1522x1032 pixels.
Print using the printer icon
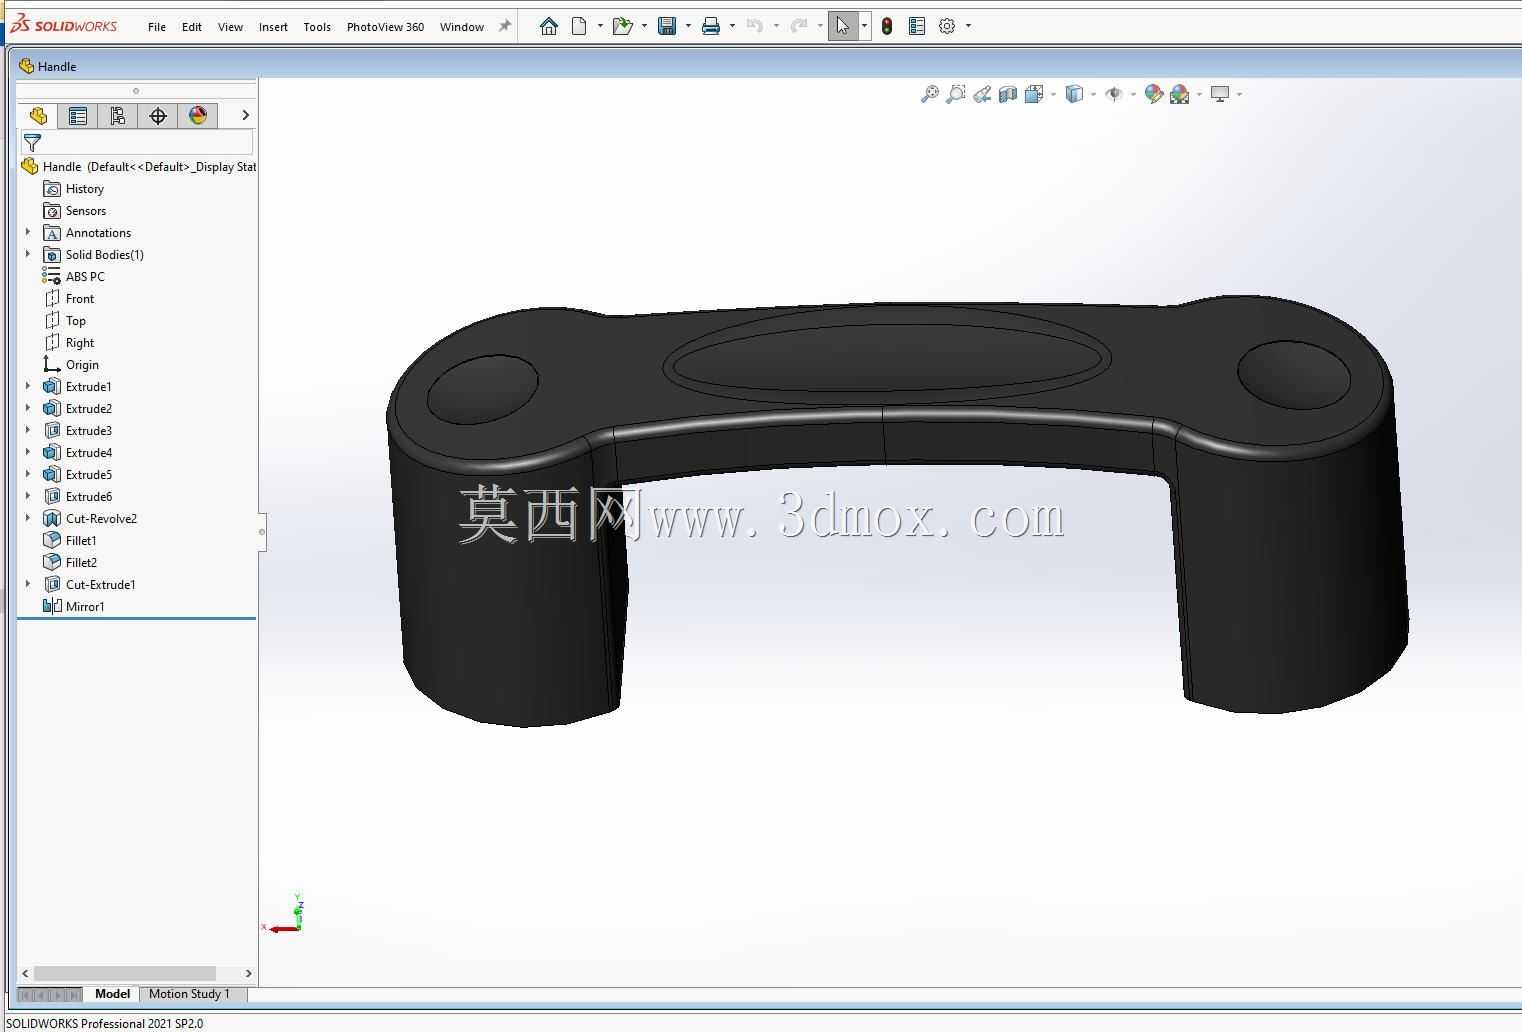tap(711, 26)
